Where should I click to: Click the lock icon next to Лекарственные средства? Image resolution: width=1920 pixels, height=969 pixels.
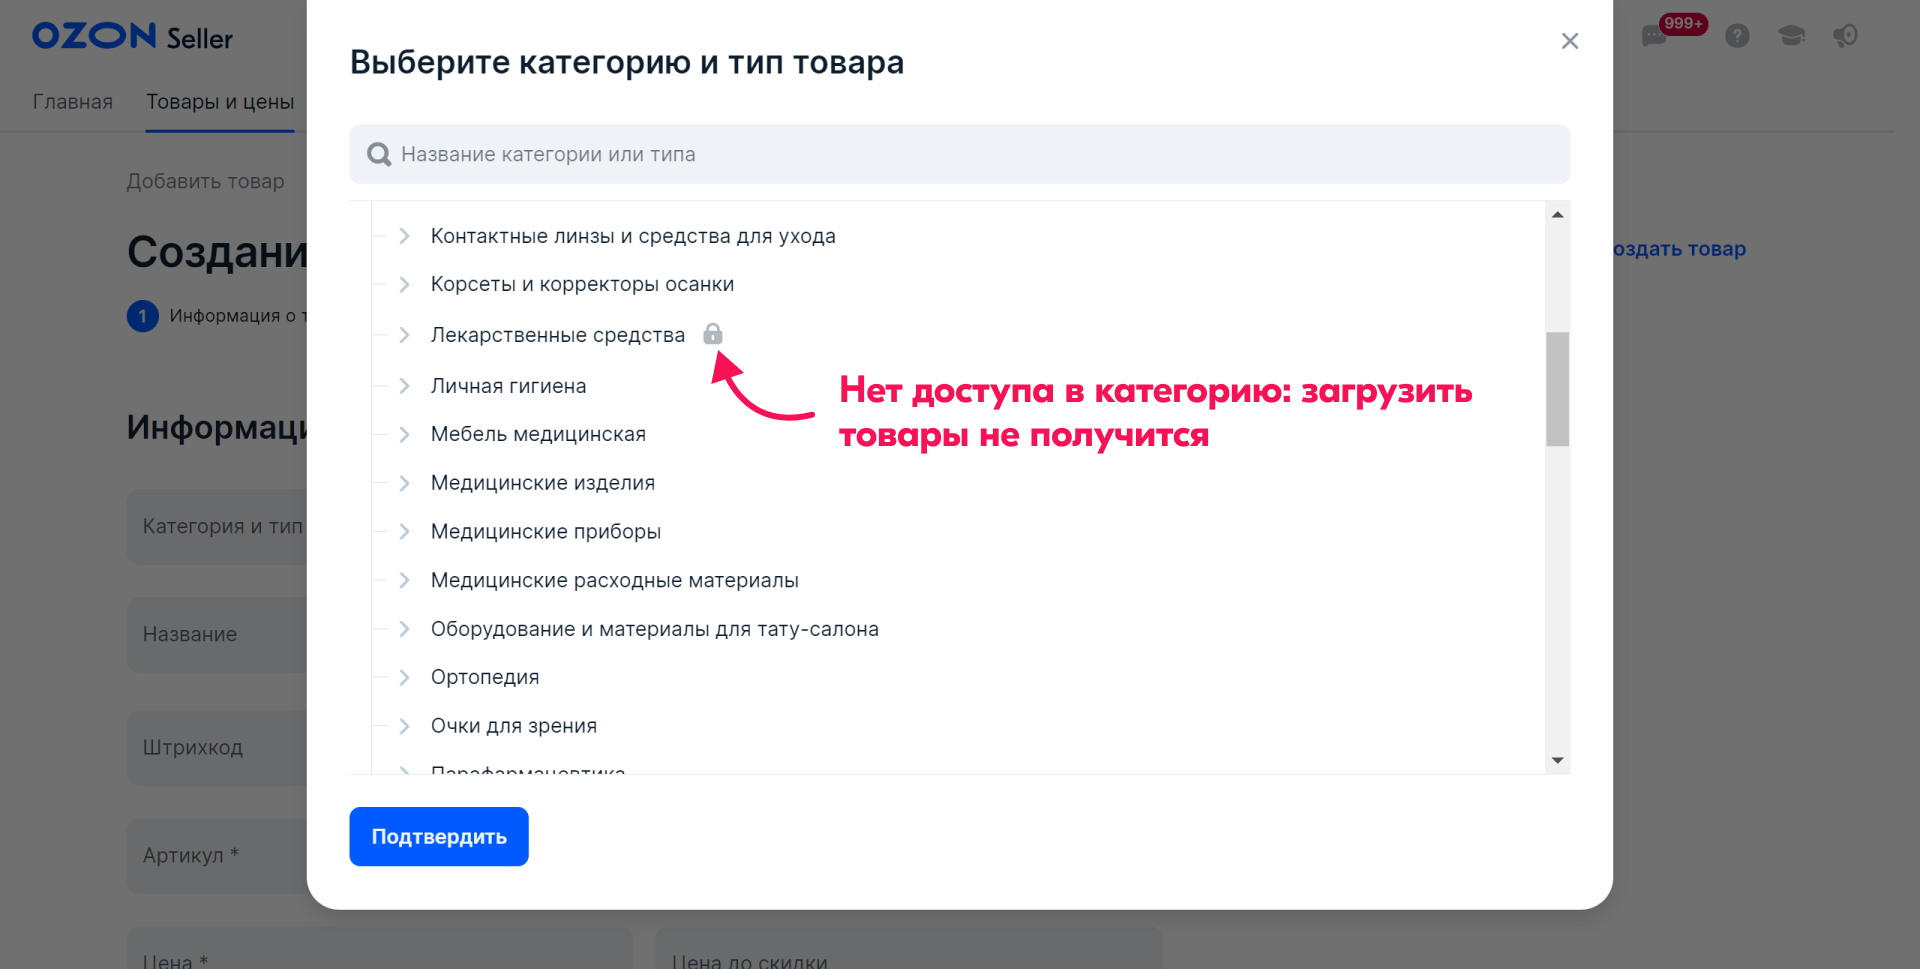pos(712,334)
